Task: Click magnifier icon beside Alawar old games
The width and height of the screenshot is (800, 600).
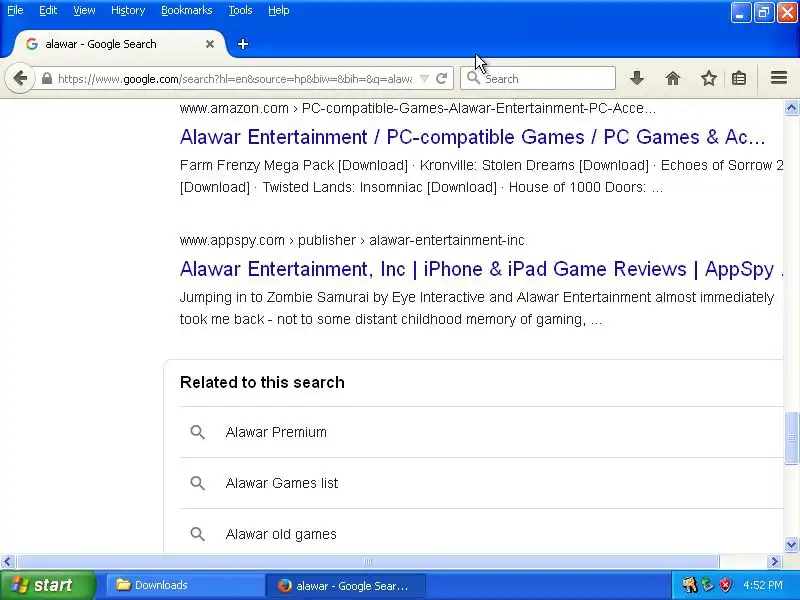Action: pos(197,534)
